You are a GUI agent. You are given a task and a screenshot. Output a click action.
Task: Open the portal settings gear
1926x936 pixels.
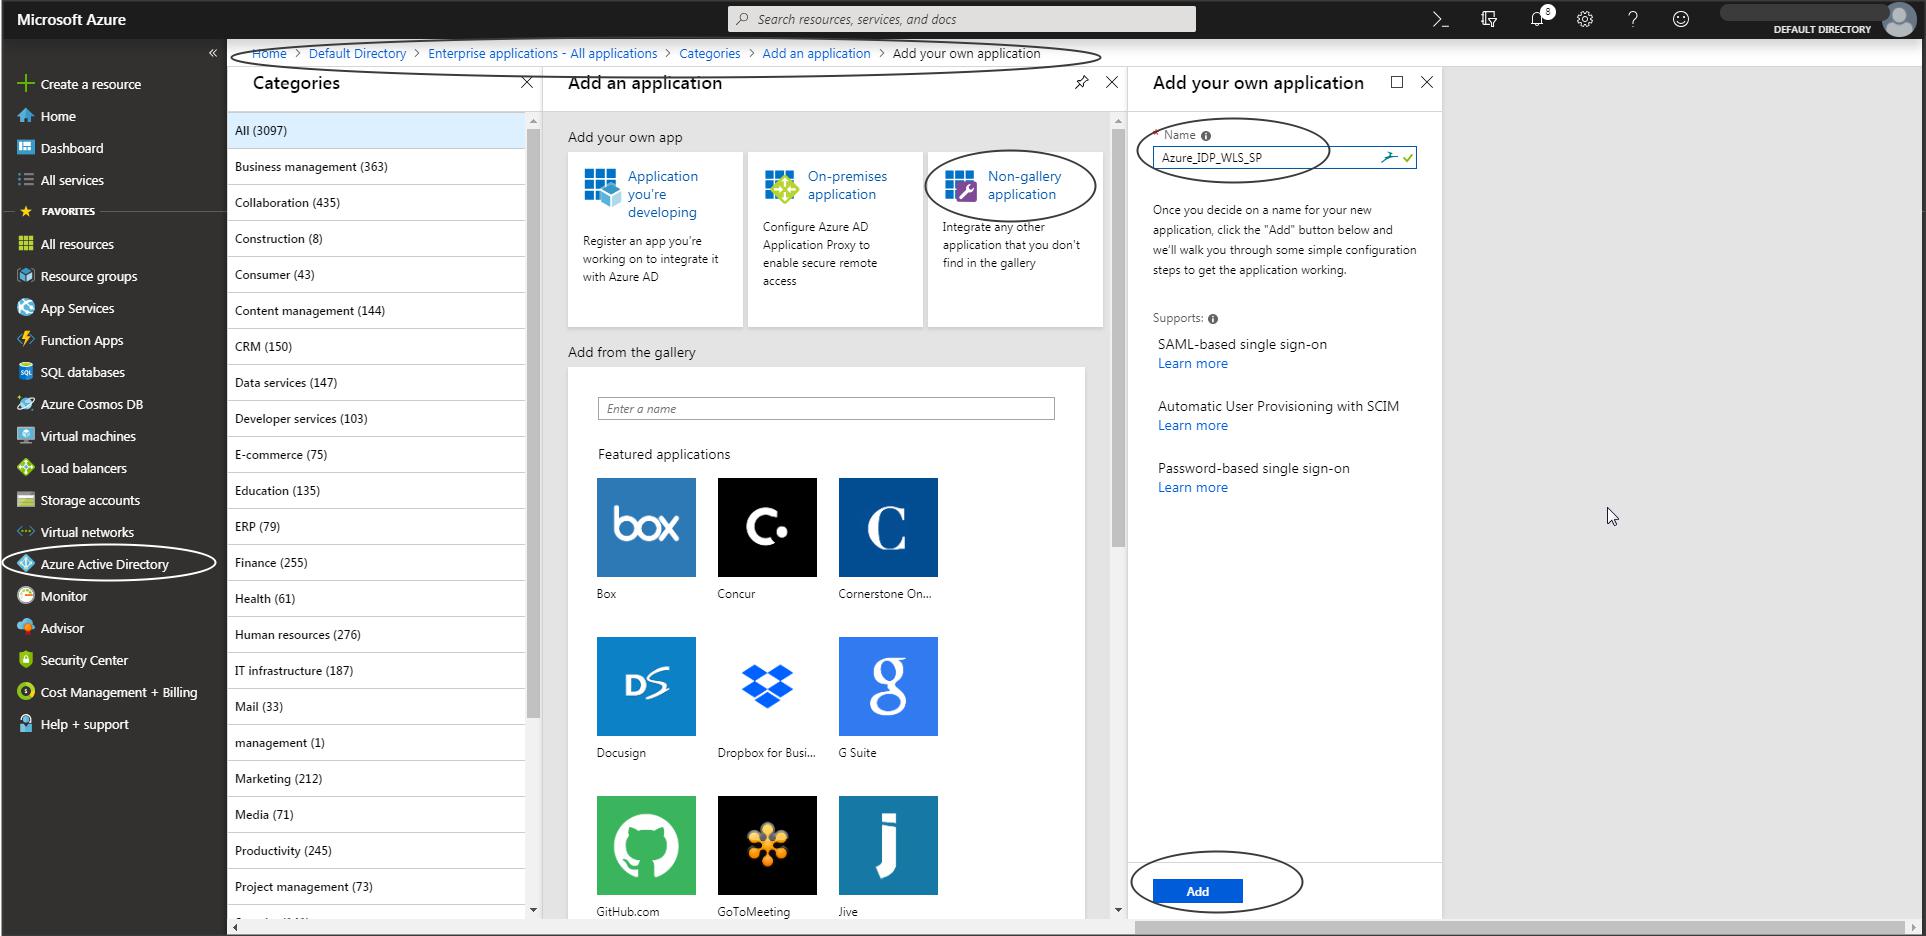point(1585,19)
